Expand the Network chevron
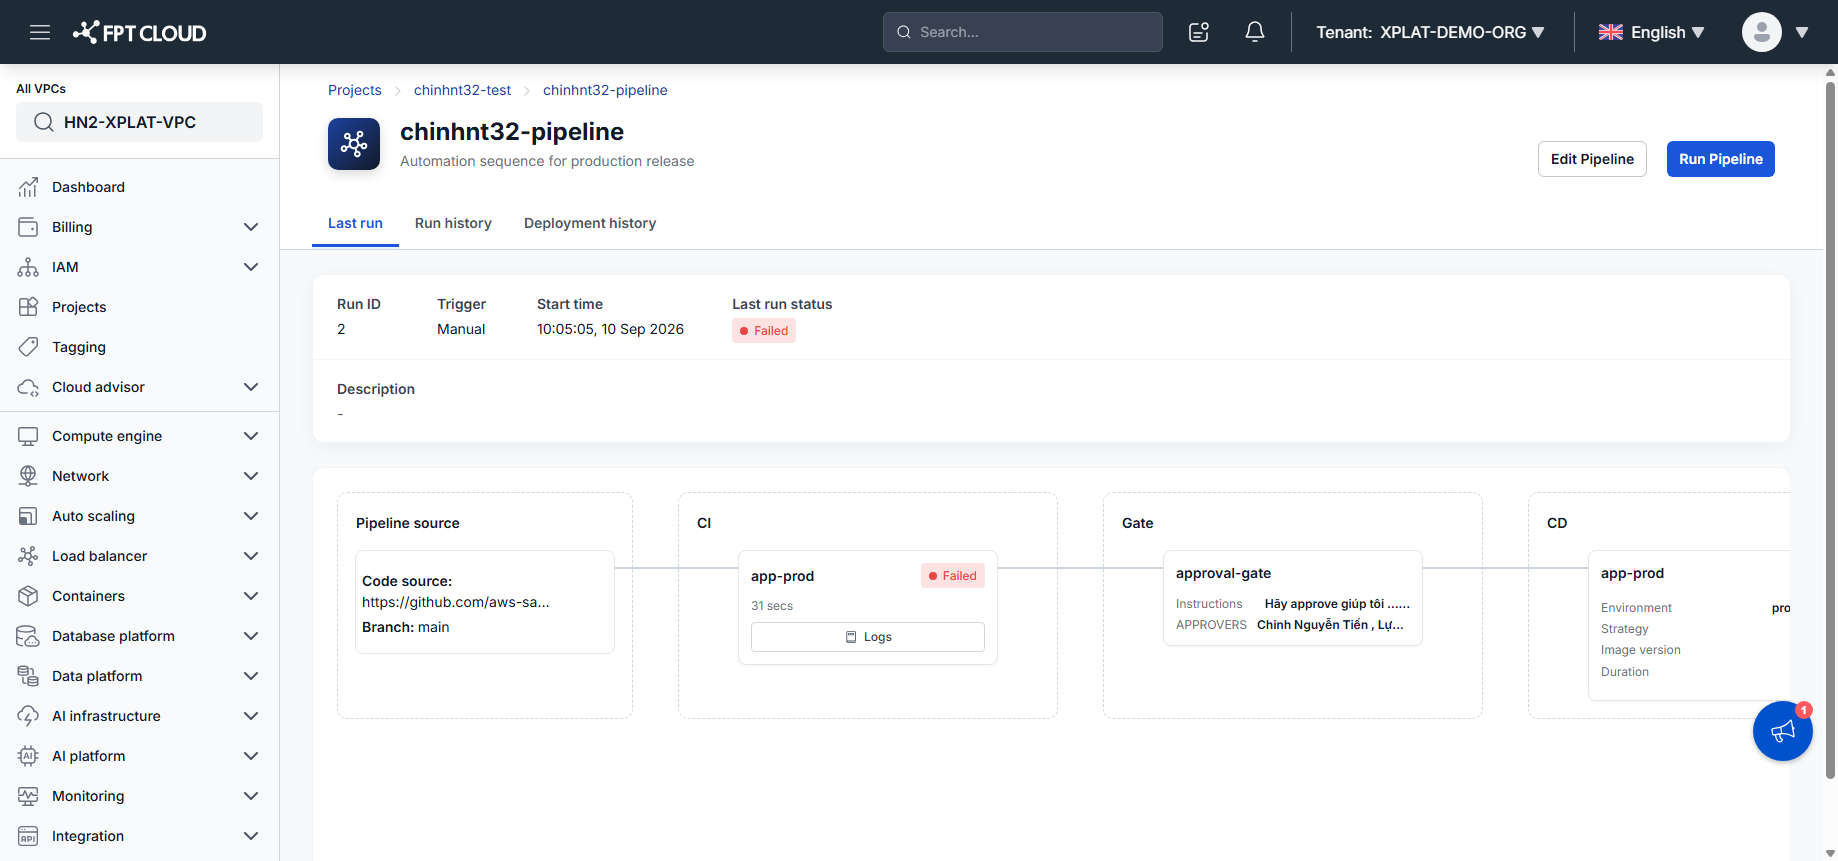The image size is (1838, 861). pyautogui.click(x=251, y=476)
